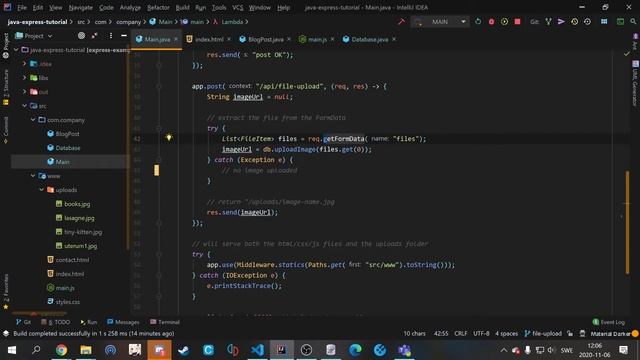Click the expand/collapse all icon in Project panel
This screenshot has height=360, width=640.
[x=95, y=36]
